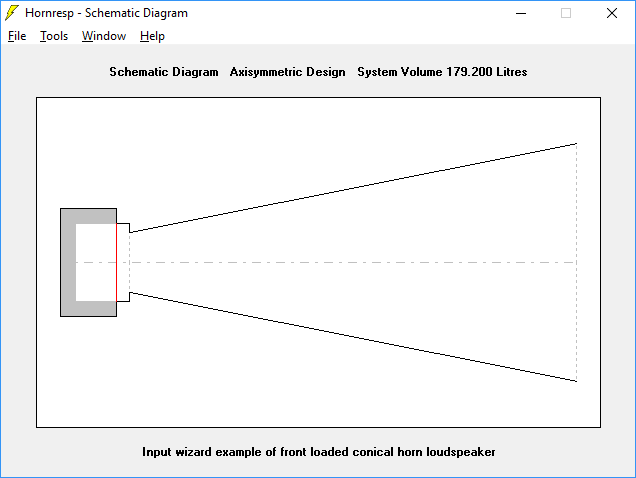Click the Hornresp lightning bolt title icon
Image resolution: width=636 pixels, height=478 pixels.
coord(12,13)
